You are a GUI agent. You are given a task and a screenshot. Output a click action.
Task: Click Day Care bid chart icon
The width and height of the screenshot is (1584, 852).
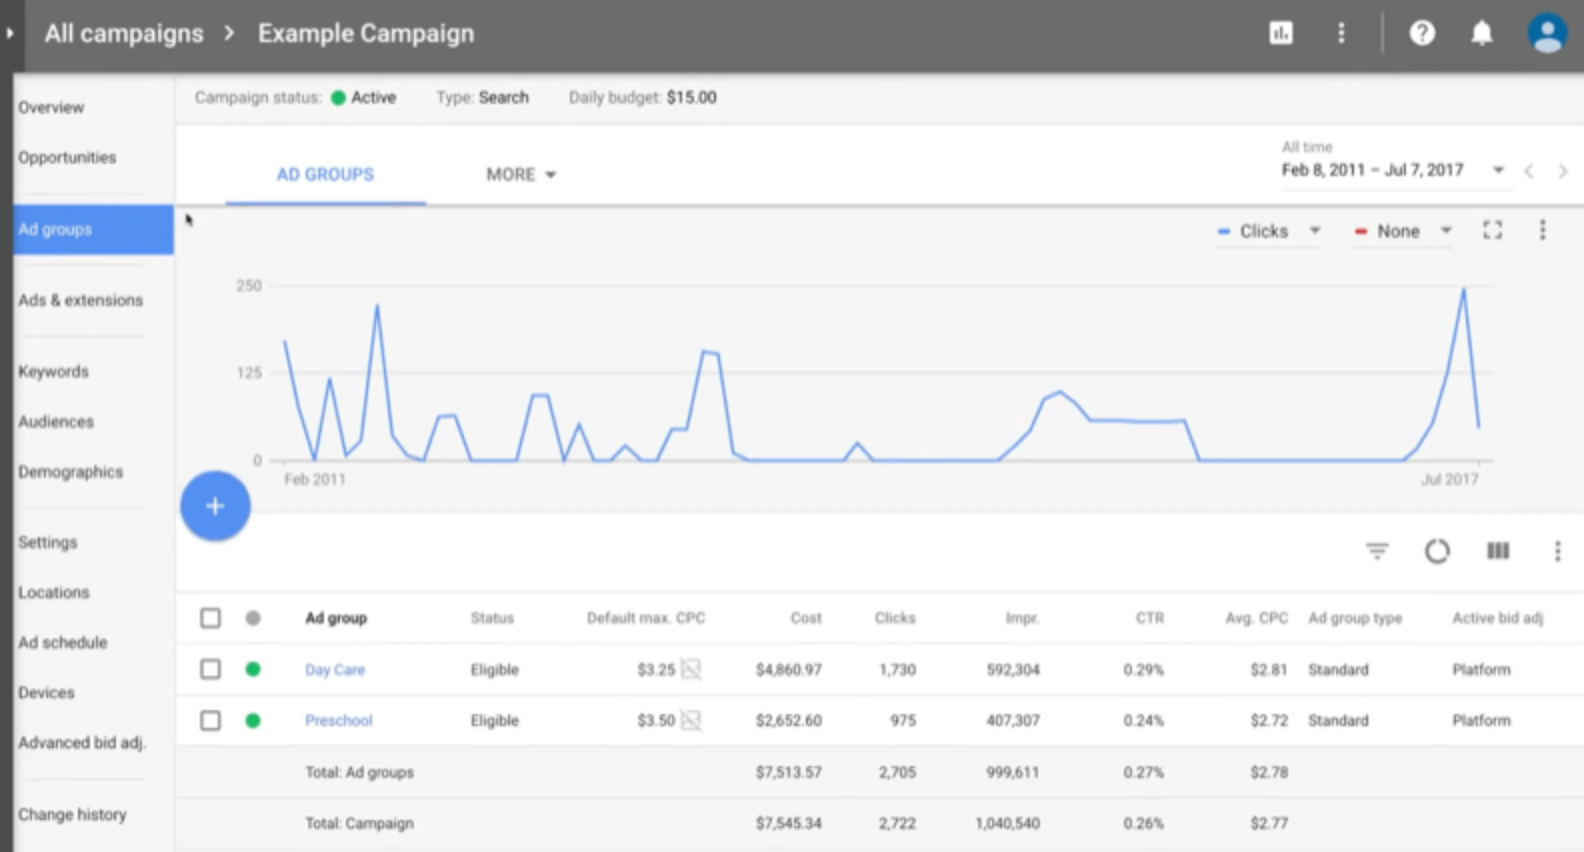click(691, 669)
